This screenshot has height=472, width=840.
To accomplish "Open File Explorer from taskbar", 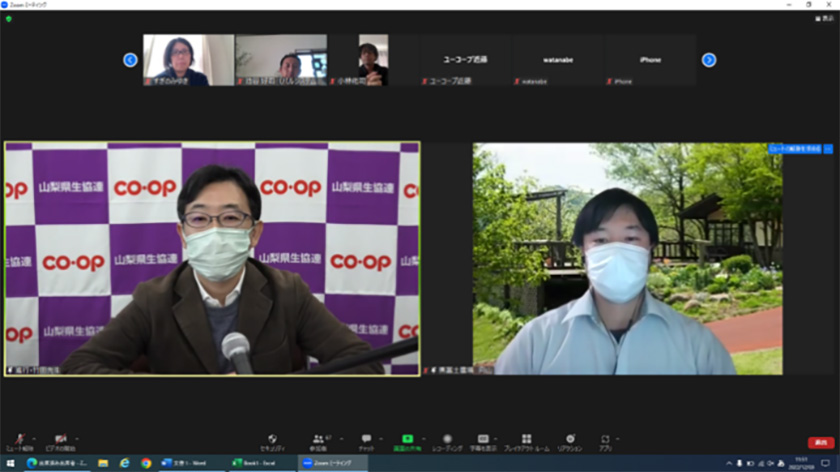I will click(x=103, y=463).
